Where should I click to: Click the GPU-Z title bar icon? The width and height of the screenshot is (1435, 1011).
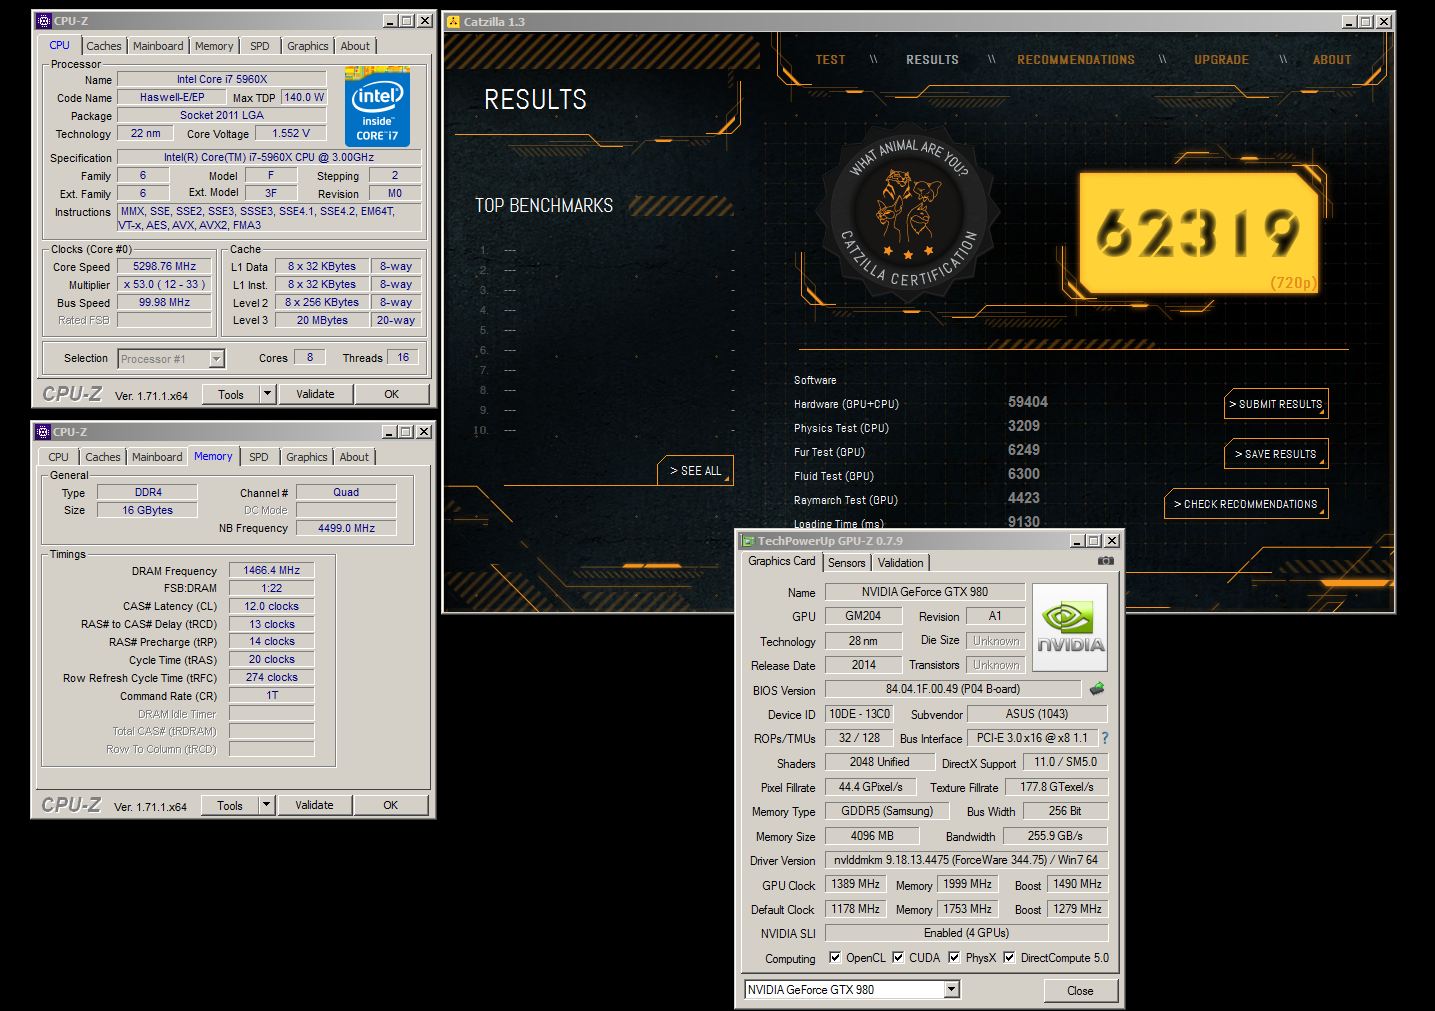coord(747,541)
